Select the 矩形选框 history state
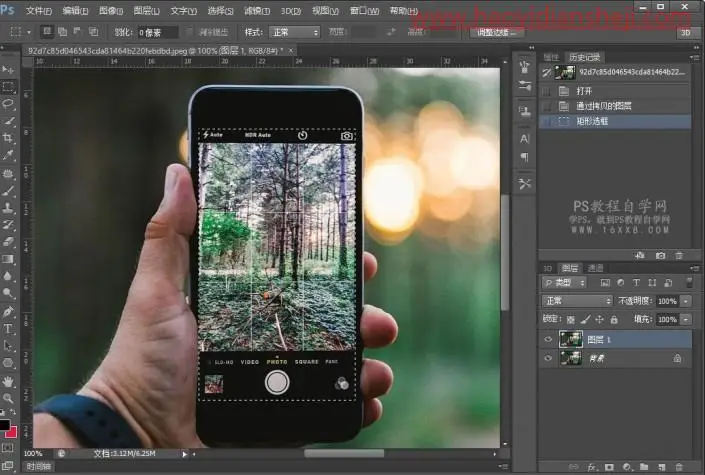 pyautogui.click(x=615, y=121)
